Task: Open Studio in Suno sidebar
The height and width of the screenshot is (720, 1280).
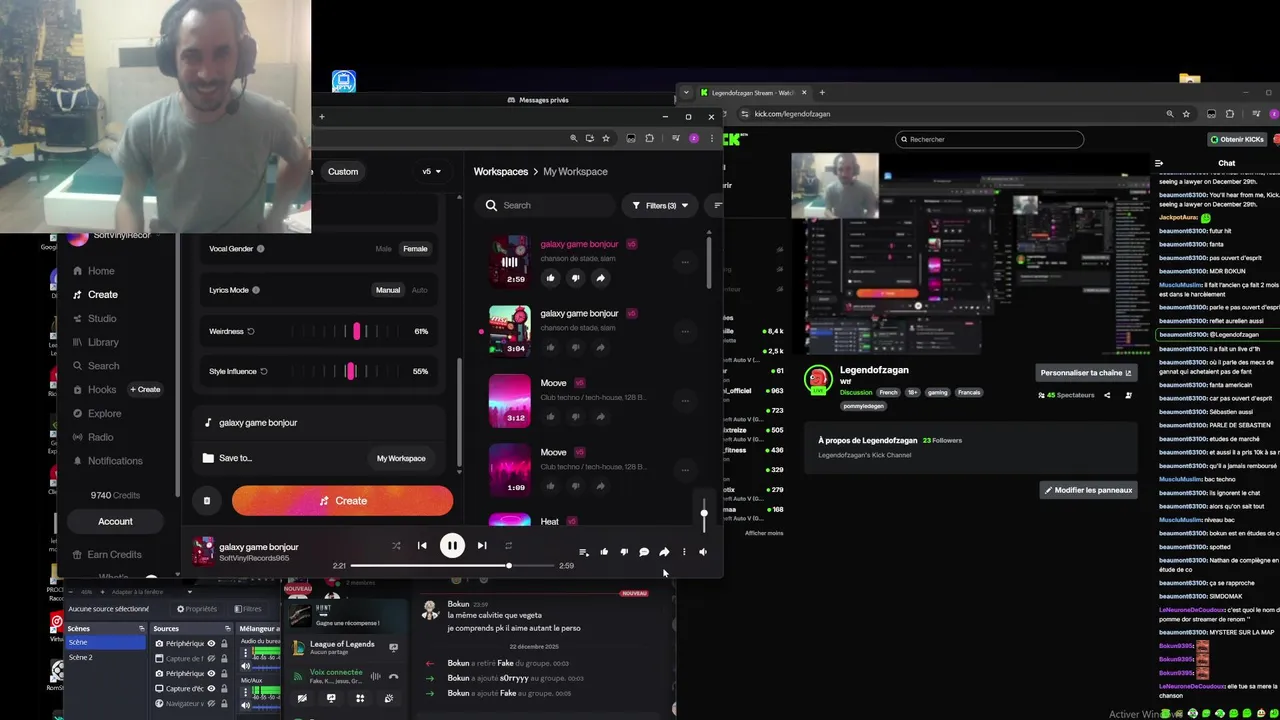Action: coord(102,319)
